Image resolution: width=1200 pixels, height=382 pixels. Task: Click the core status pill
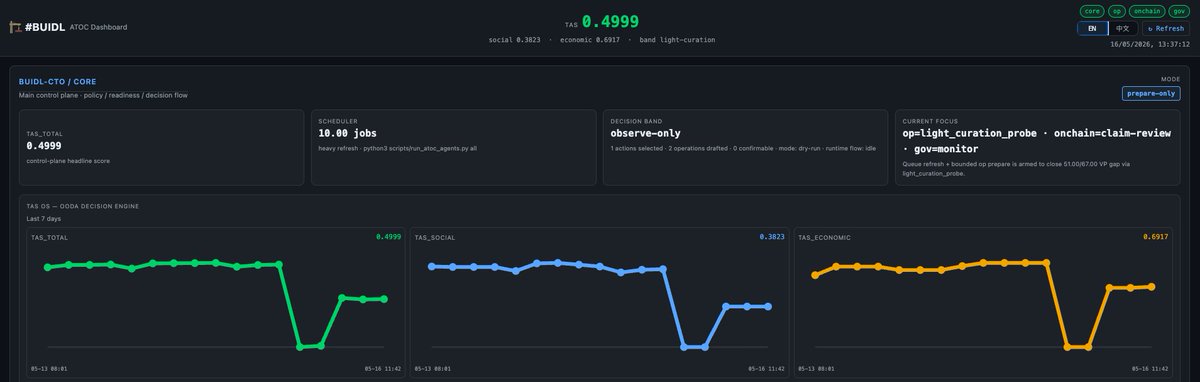[x=1092, y=11]
